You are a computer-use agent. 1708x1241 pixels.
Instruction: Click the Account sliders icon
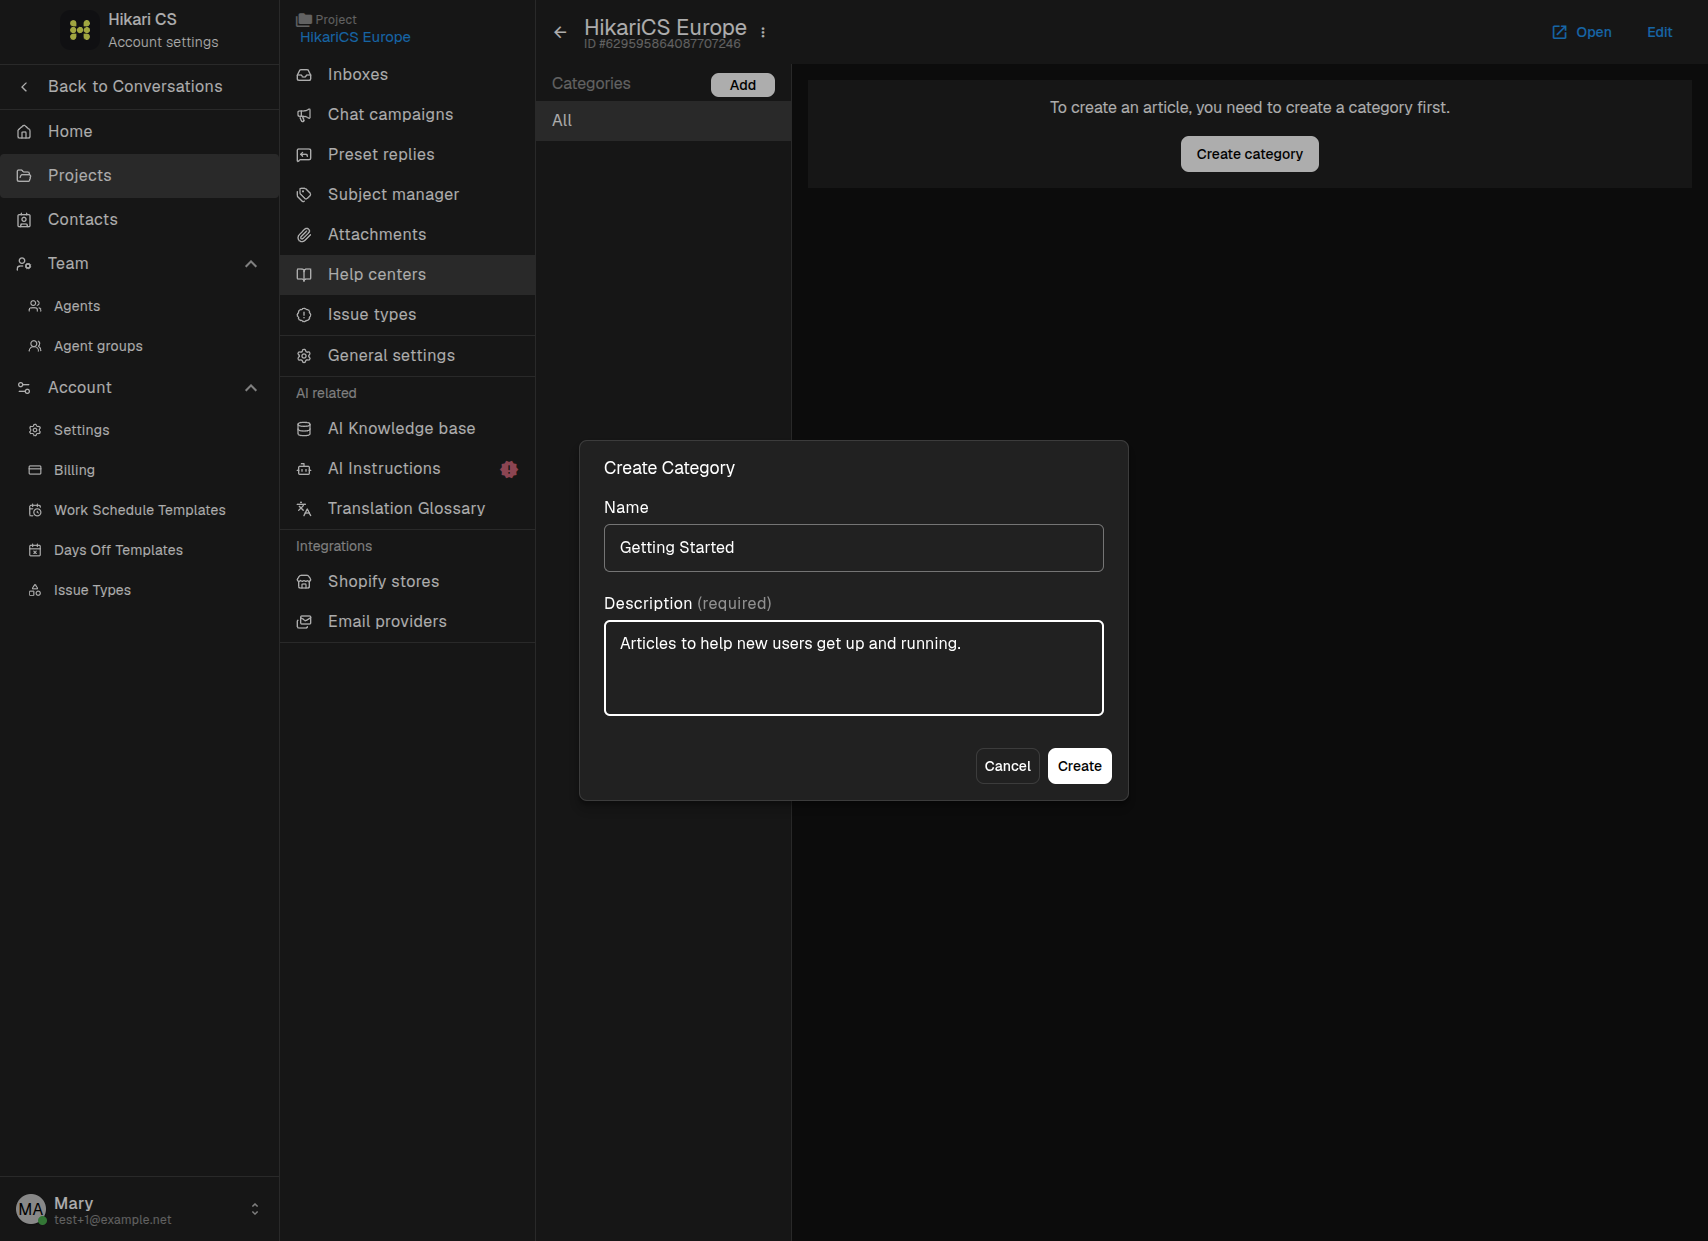(24, 388)
